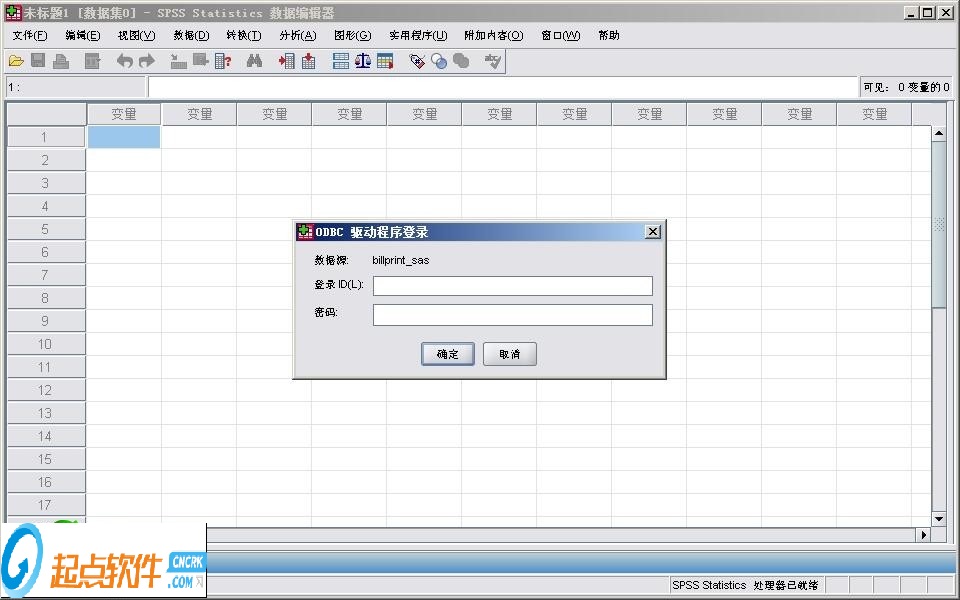Select row header 5
960x600 pixels.
[46, 229]
